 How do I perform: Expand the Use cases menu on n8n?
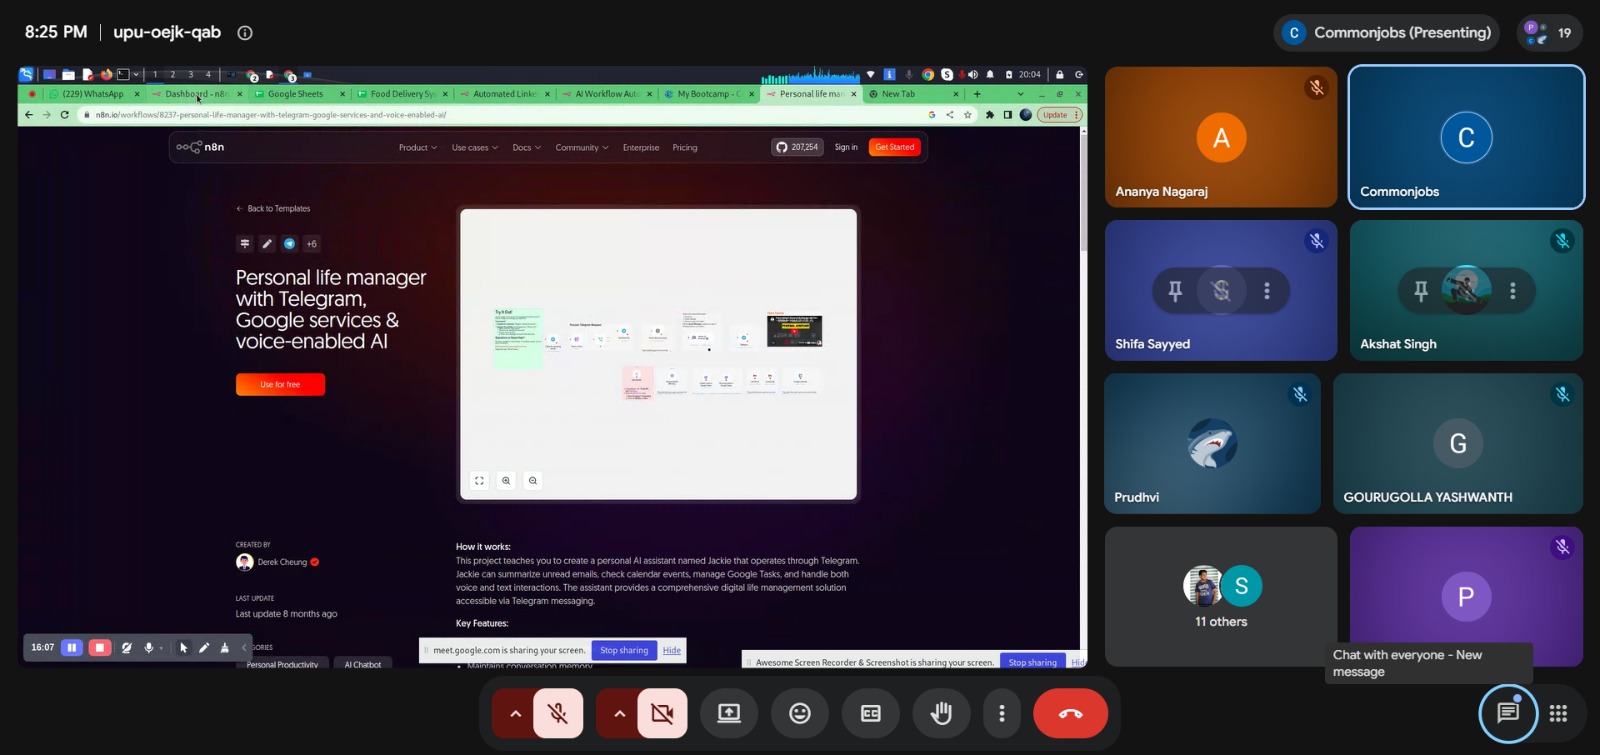[x=475, y=147]
